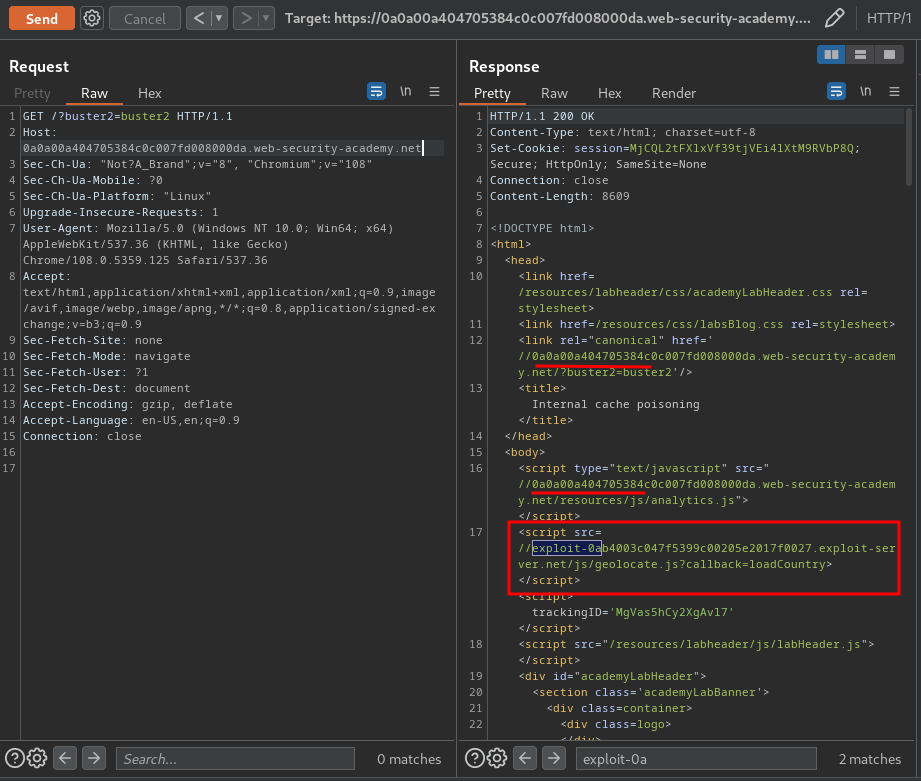Open Request pane hamburger menu

pos(435,92)
